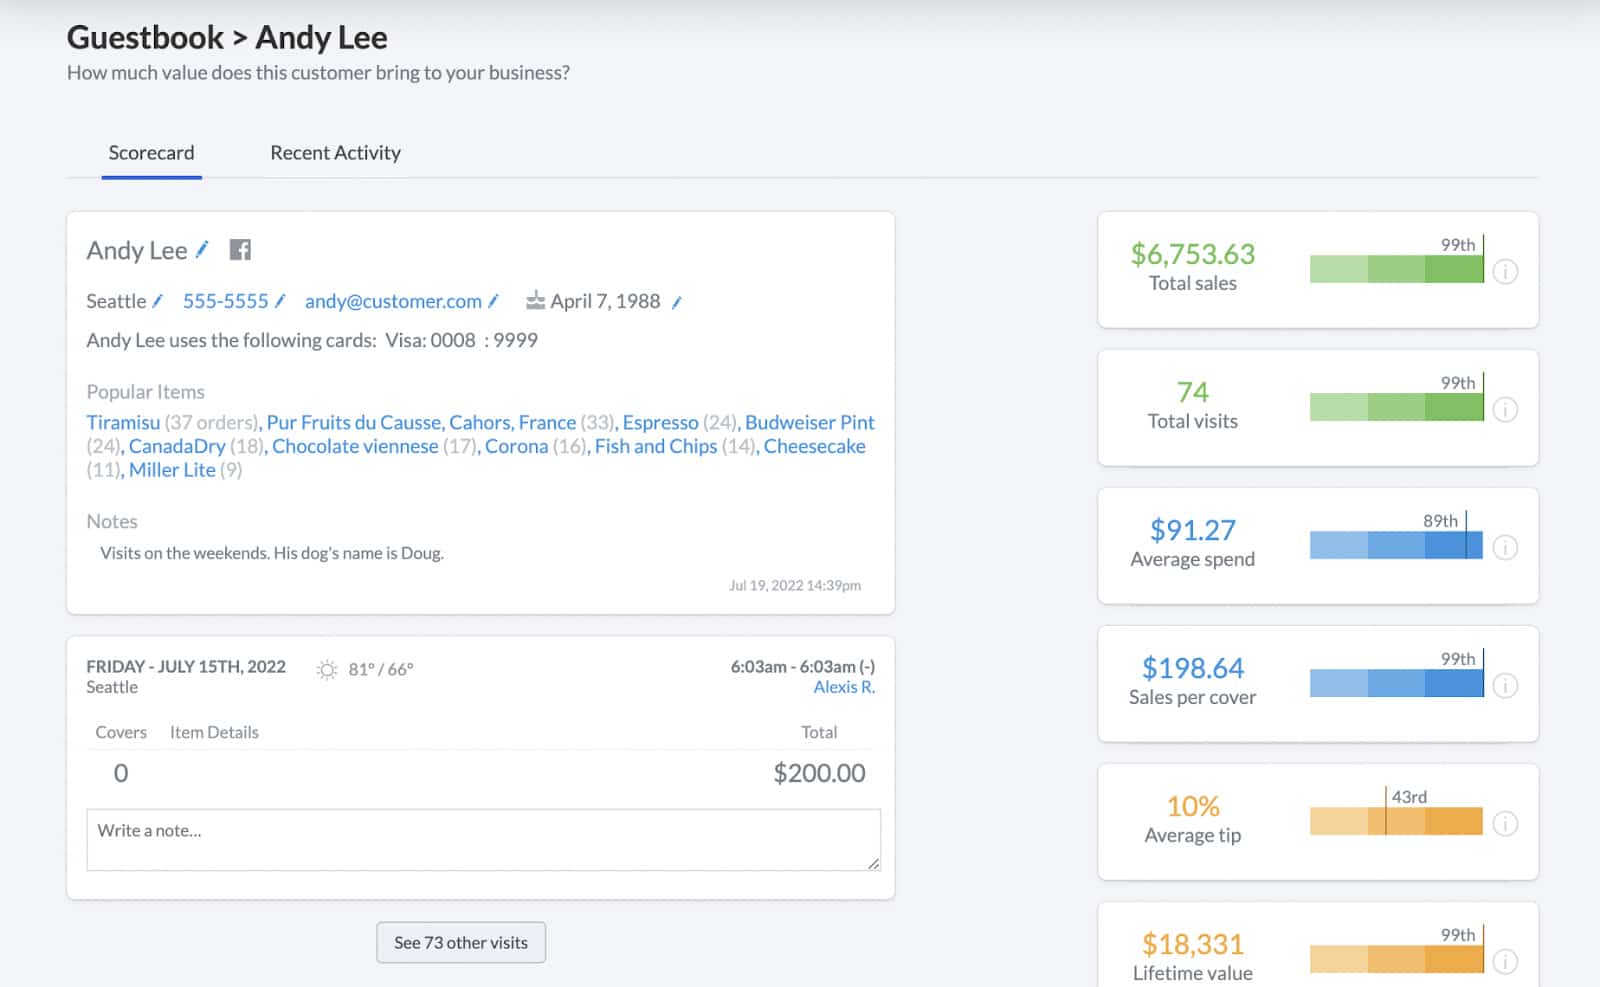The image size is (1600, 987).
Task: Click the Sales per cover percentile bar
Action: pos(1397,683)
